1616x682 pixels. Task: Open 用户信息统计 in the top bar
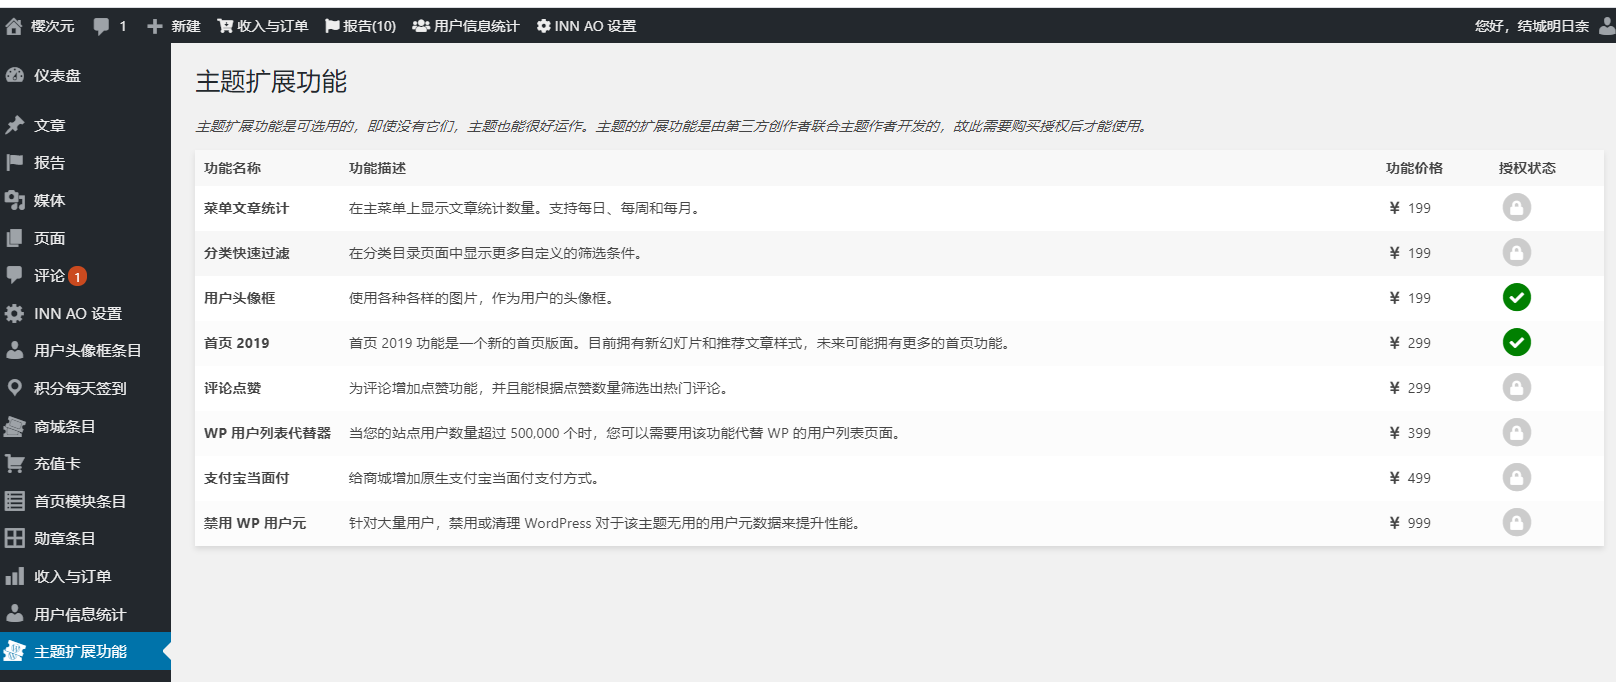pyautogui.click(x=466, y=26)
